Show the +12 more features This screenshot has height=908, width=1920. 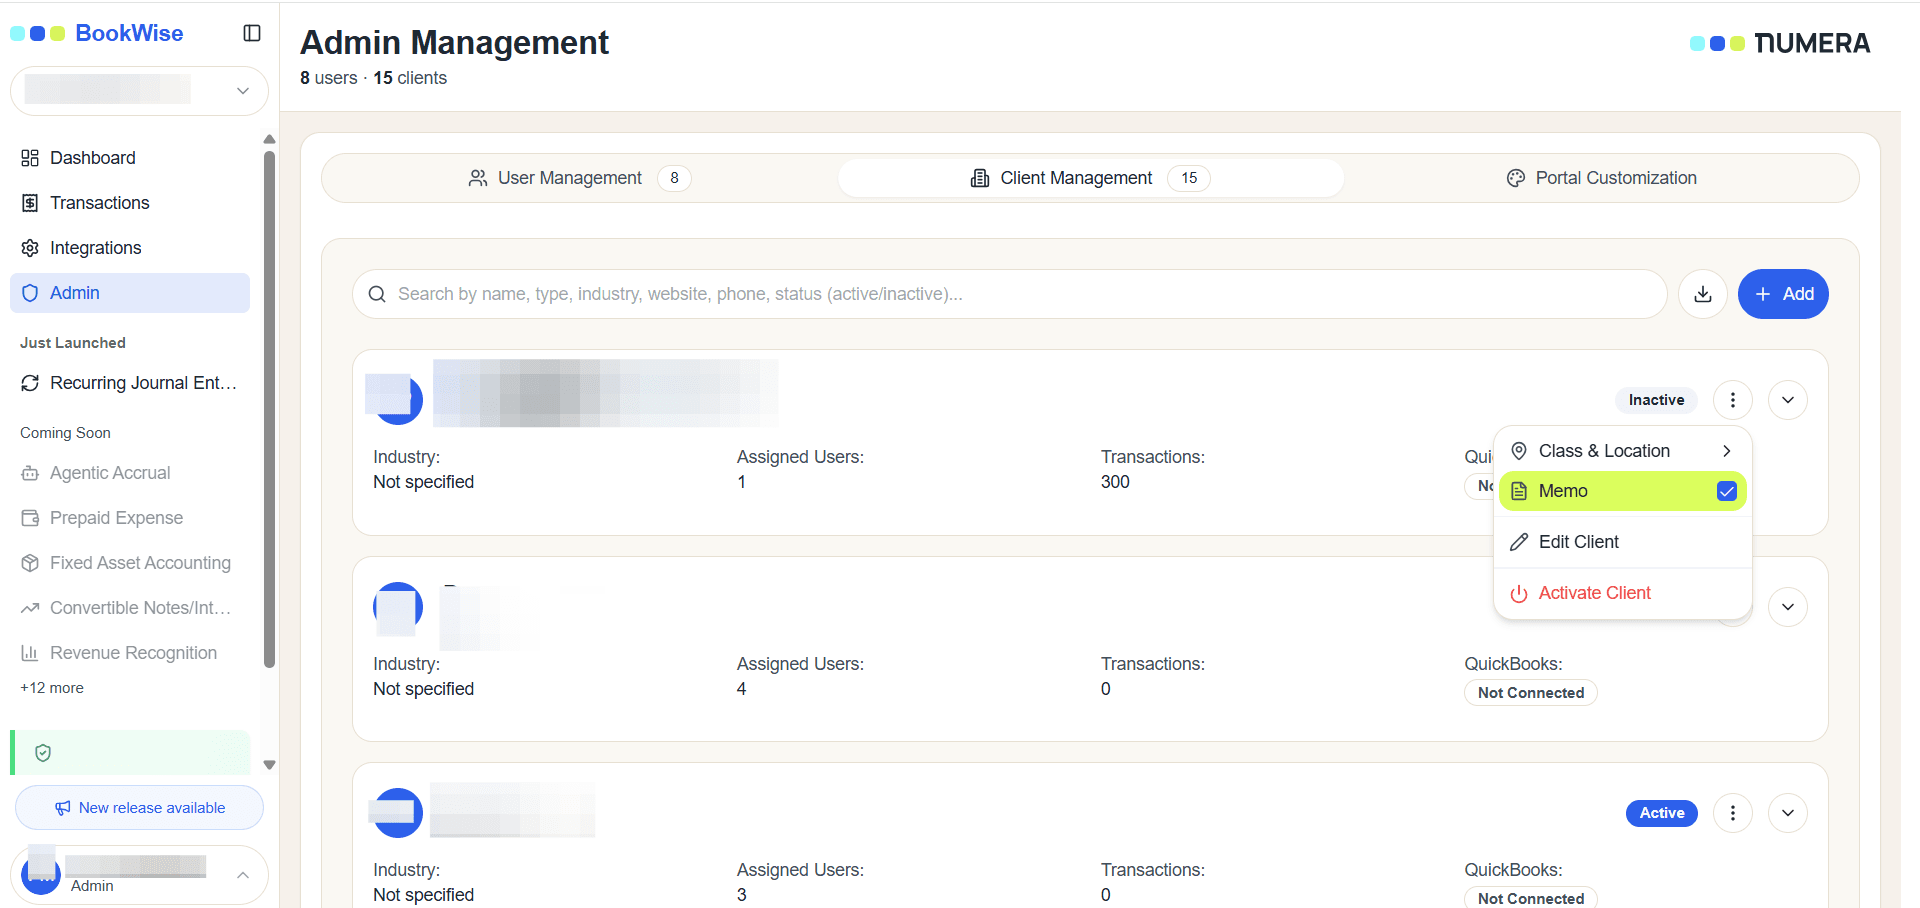point(52,688)
